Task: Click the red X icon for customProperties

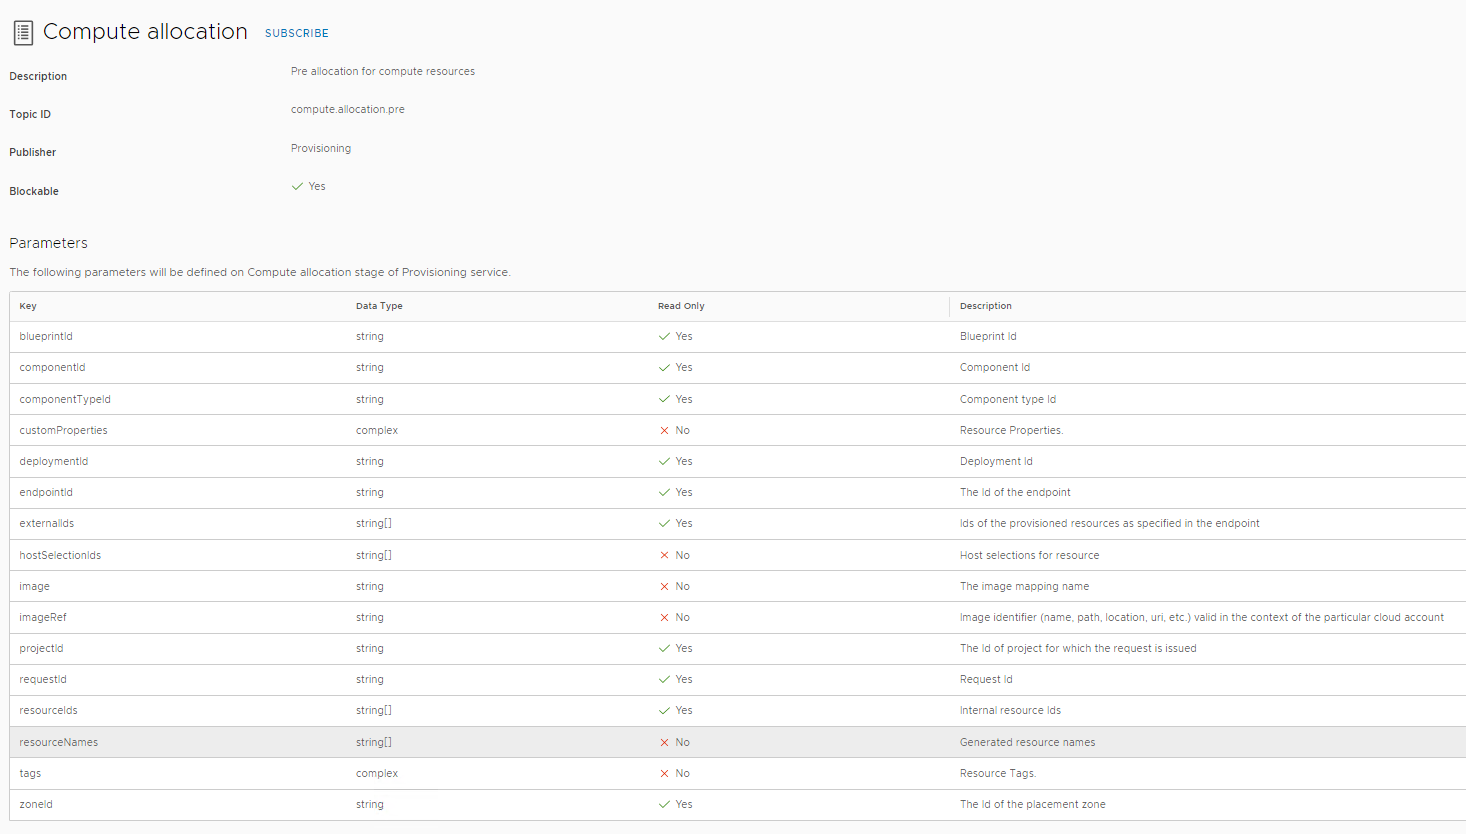Action: (x=662, y=430)
